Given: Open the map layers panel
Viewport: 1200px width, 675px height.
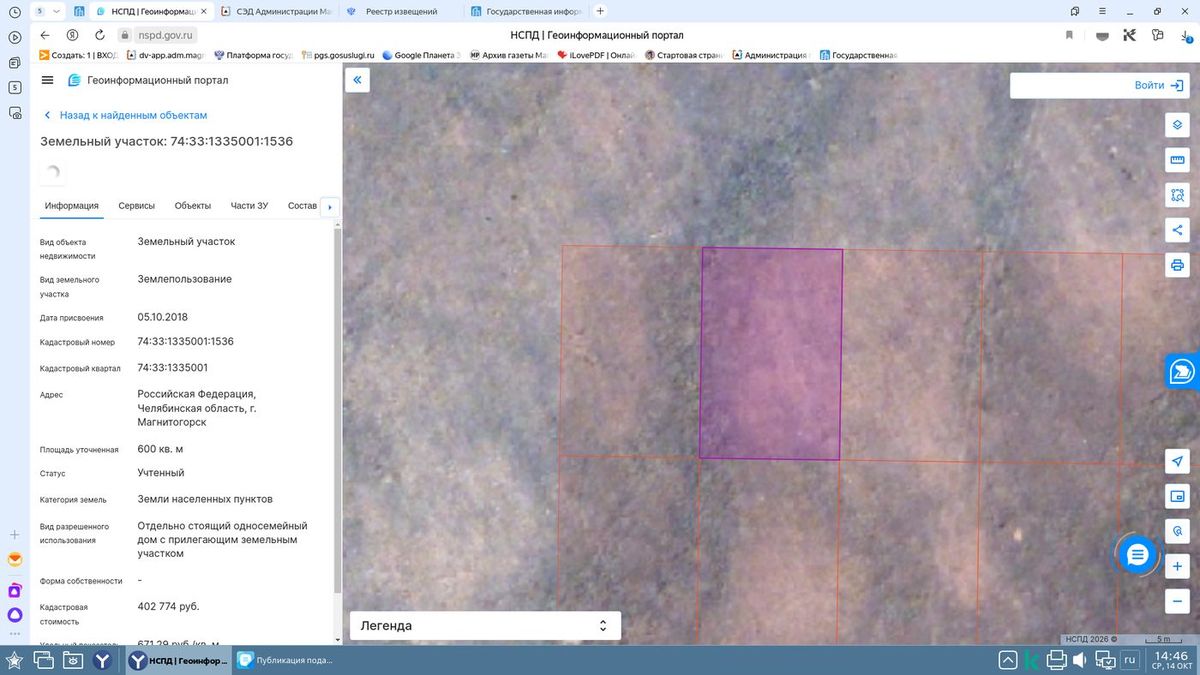Looking at the screenshot, I should pos(1177,124).
